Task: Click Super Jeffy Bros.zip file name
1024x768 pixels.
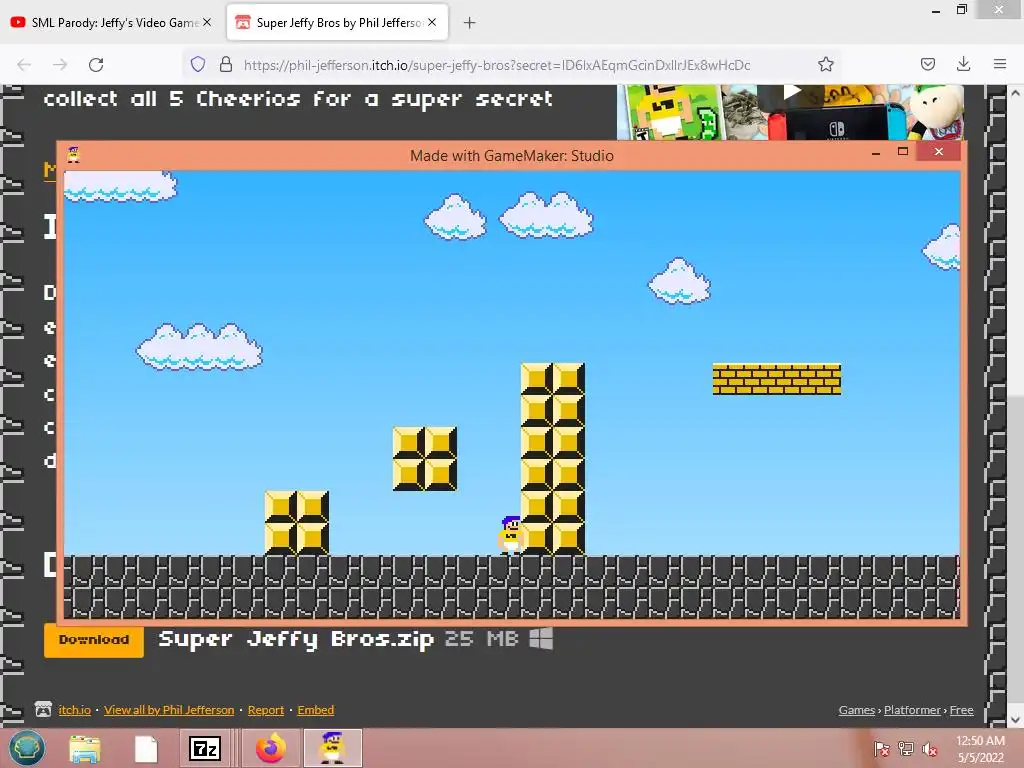Action: pyautogui.click(x=296, y=639)
